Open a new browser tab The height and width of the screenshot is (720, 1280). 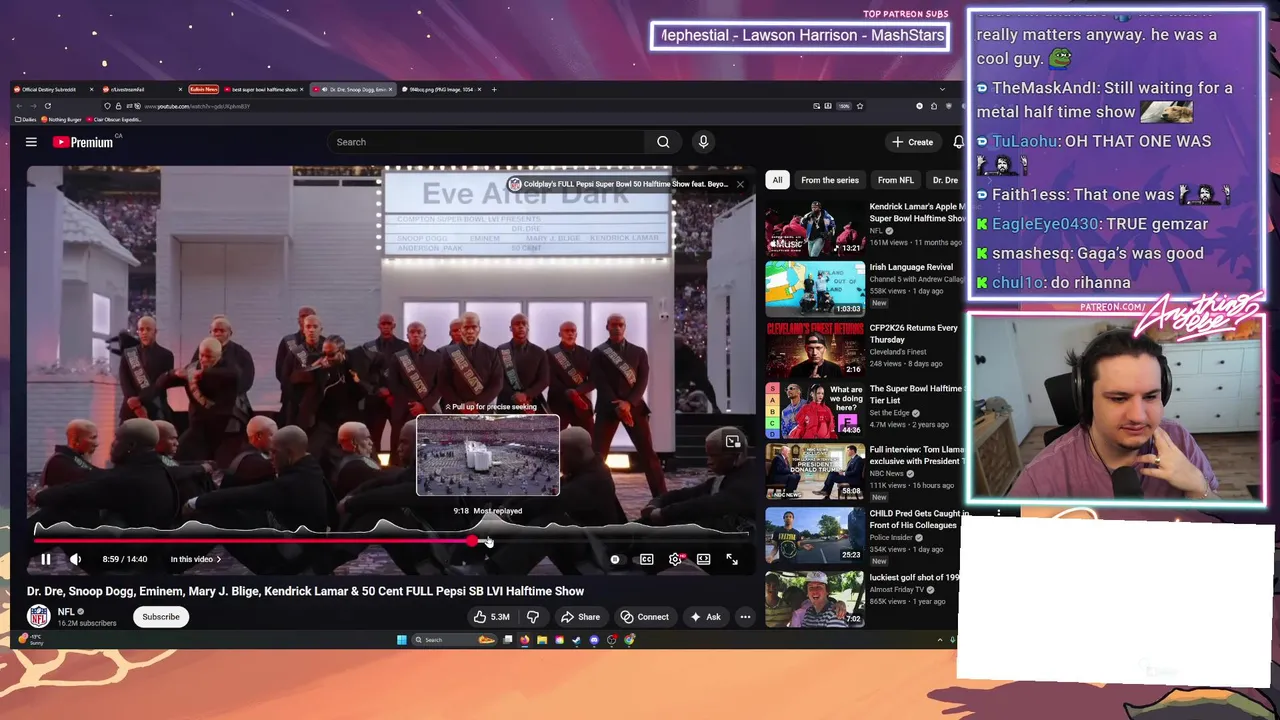pyautogui.click(x=494, y=89)
